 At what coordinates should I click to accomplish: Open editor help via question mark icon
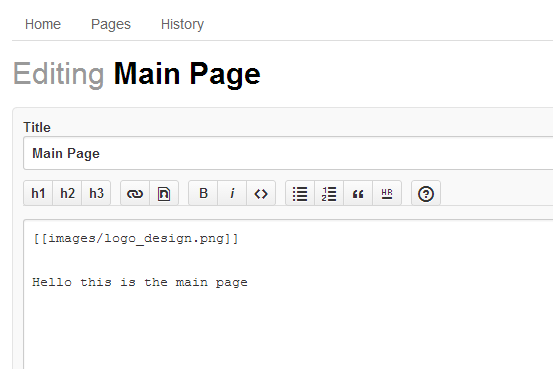tap(426, 193)
